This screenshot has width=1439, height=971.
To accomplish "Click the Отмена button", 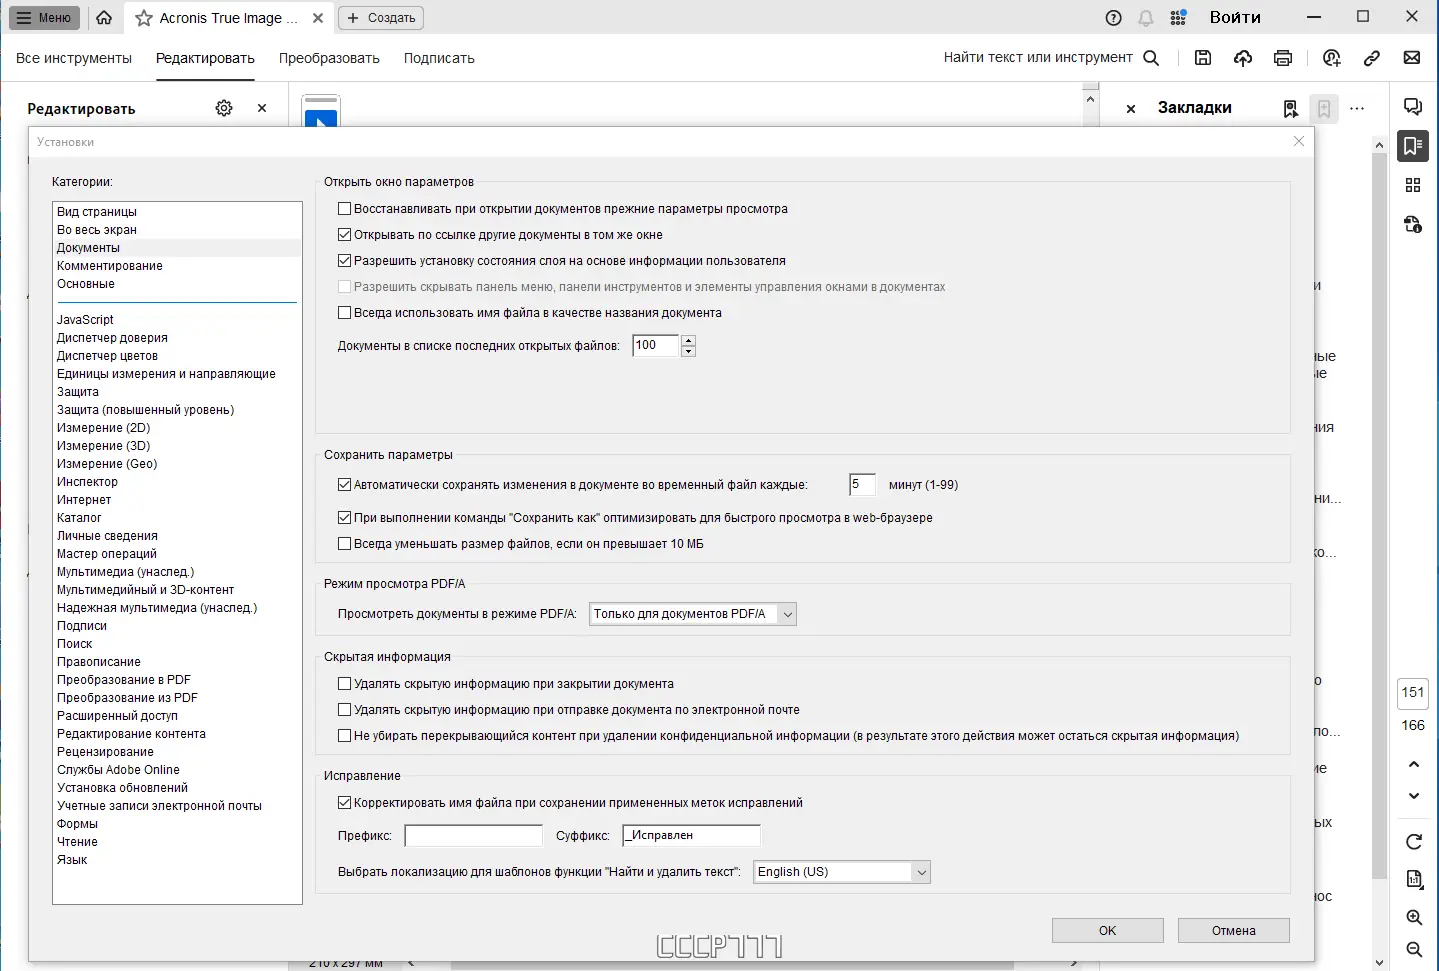I will [1234, 931].
